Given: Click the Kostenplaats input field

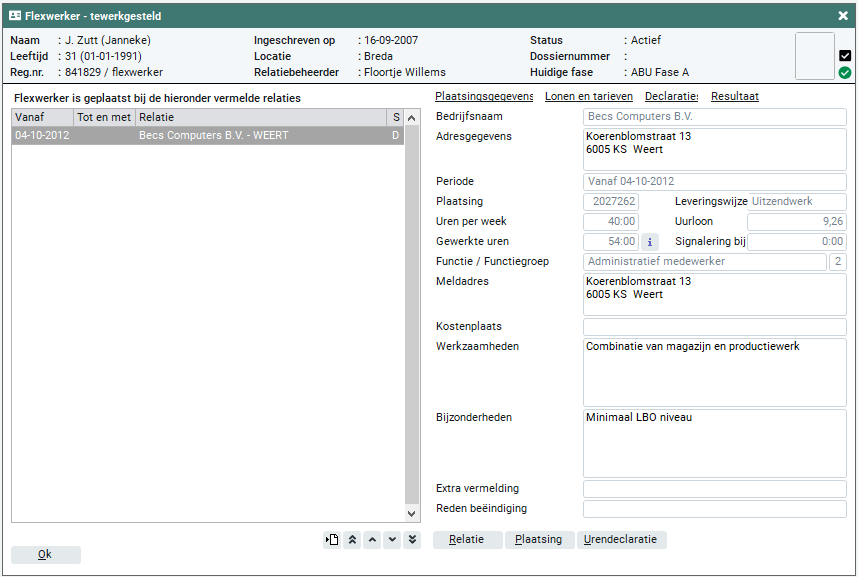Looking at the screenshot, I should point(714,327).
